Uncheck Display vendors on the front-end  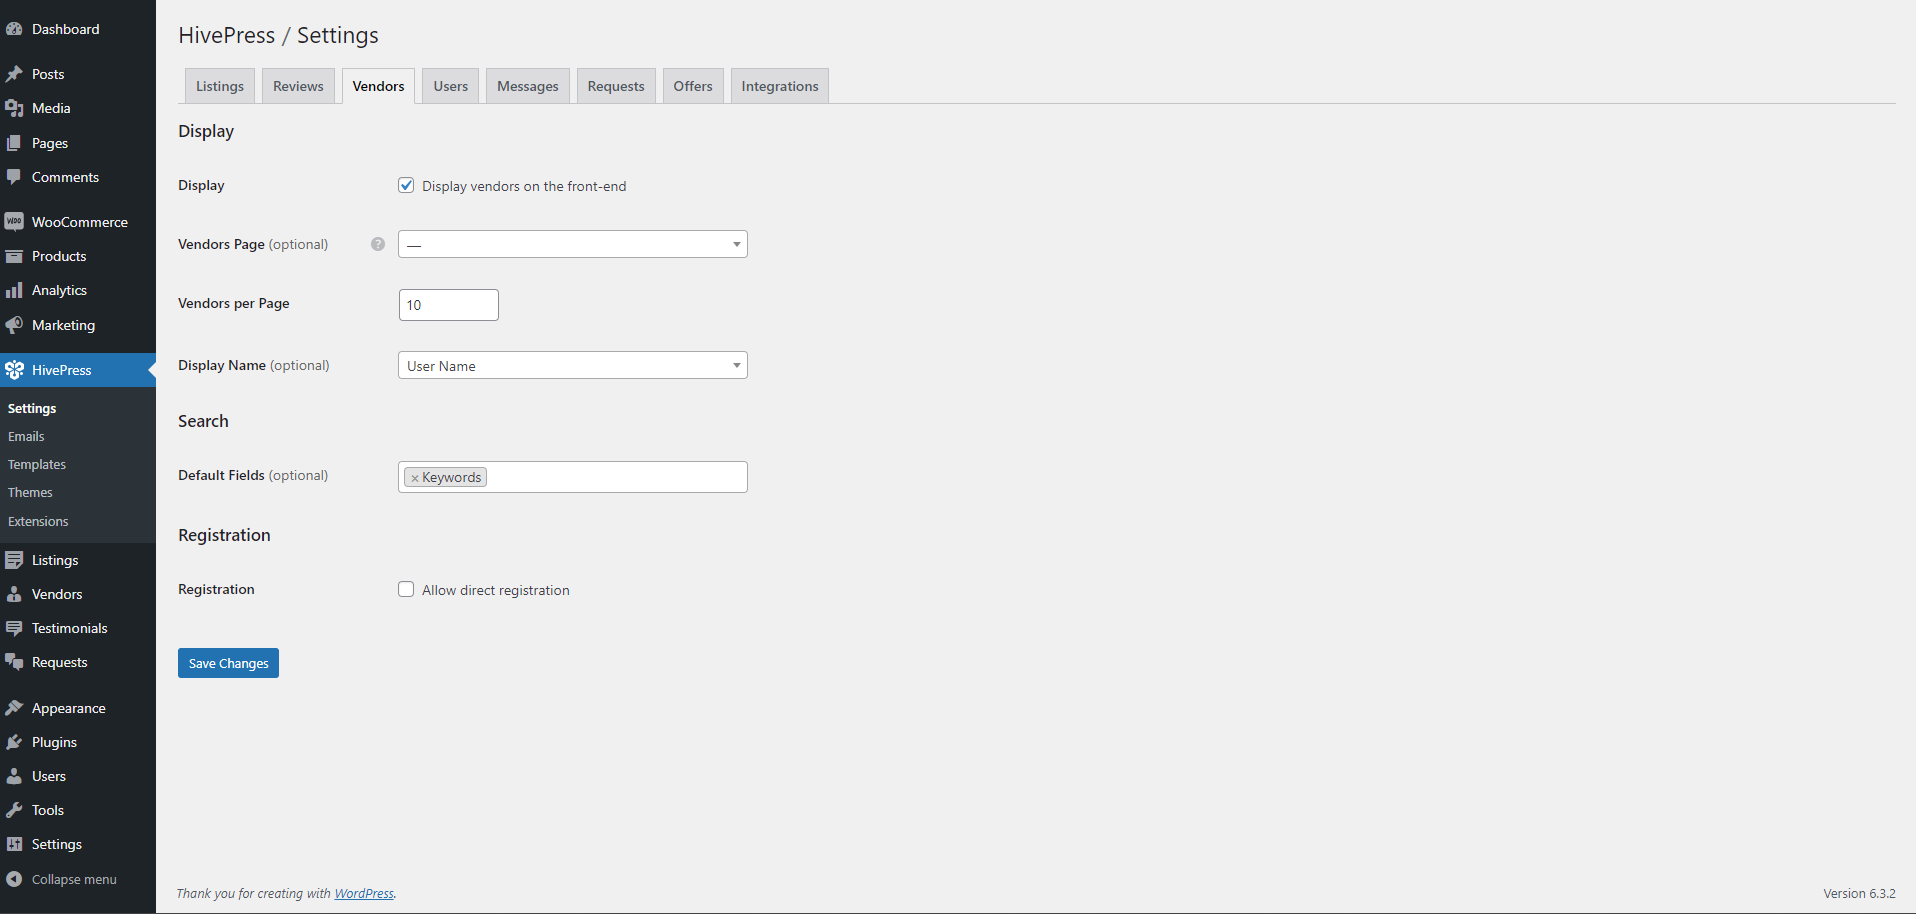pos(406,185)
